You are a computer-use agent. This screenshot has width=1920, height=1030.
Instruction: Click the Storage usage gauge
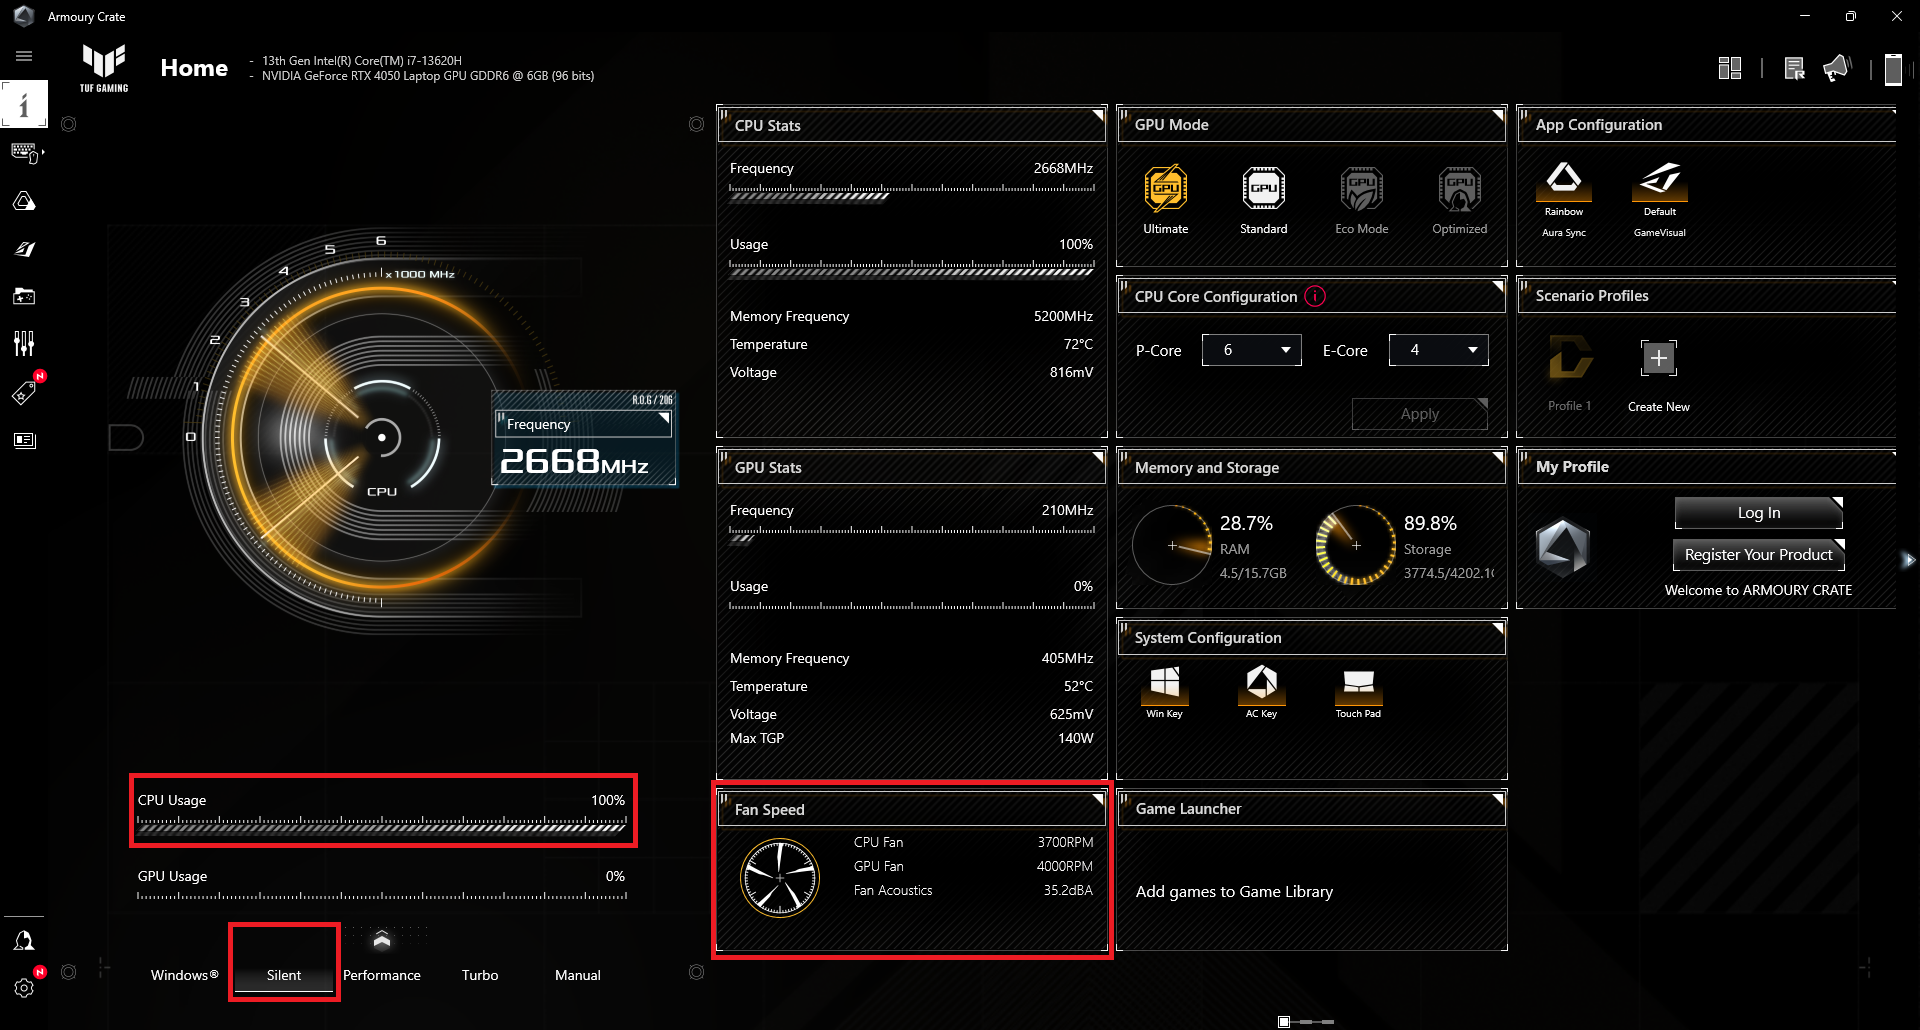[1356, 545]
